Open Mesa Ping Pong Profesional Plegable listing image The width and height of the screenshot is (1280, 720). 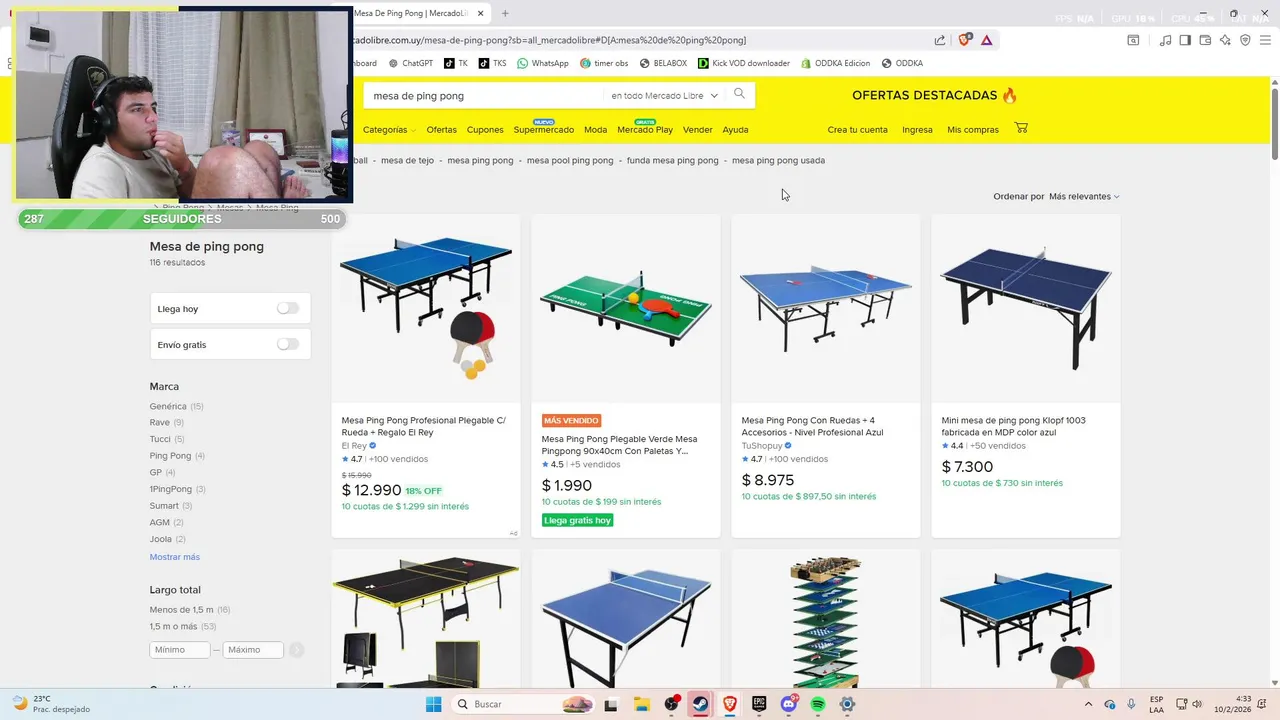(426, 309)
